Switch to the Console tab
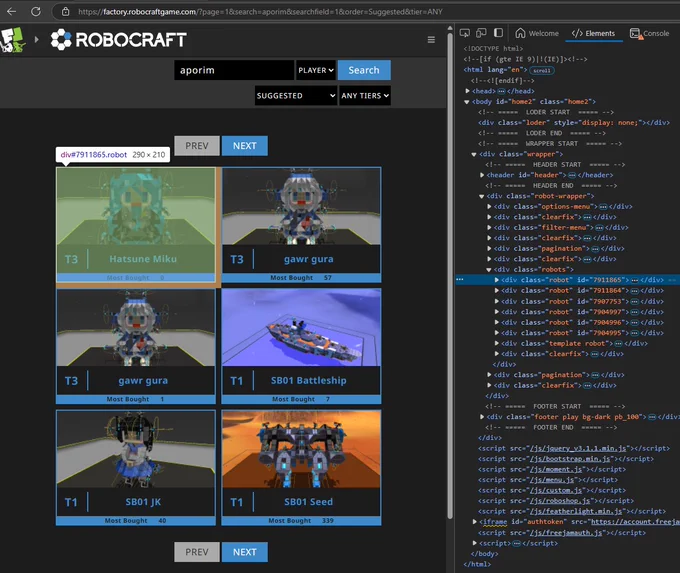The width and height of the screenshot is (680, 573). tap(649, 33)
